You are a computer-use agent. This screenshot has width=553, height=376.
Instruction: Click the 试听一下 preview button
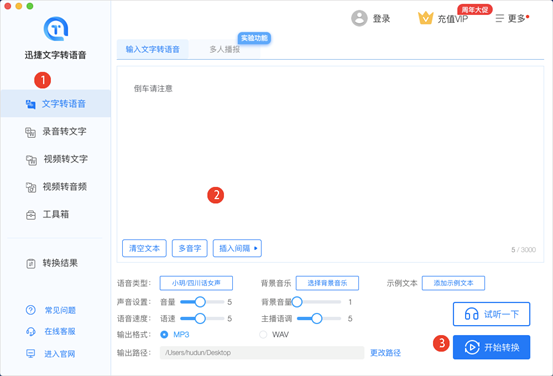[492, 314]
